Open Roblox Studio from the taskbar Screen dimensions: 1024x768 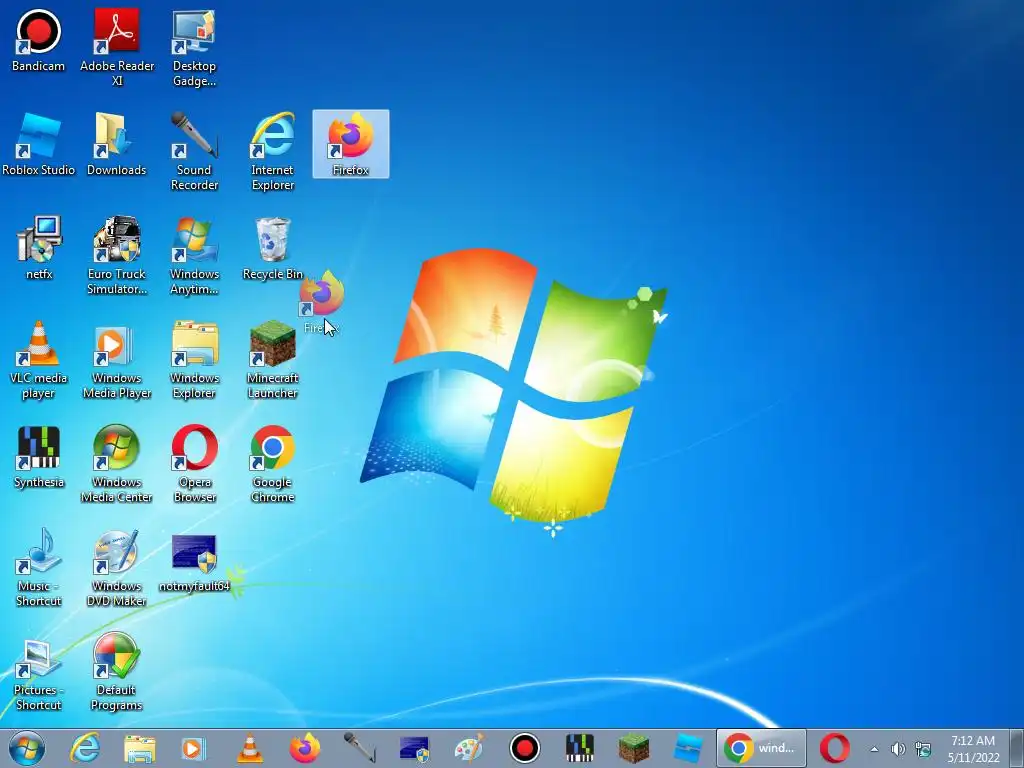(x=688, y=748)
